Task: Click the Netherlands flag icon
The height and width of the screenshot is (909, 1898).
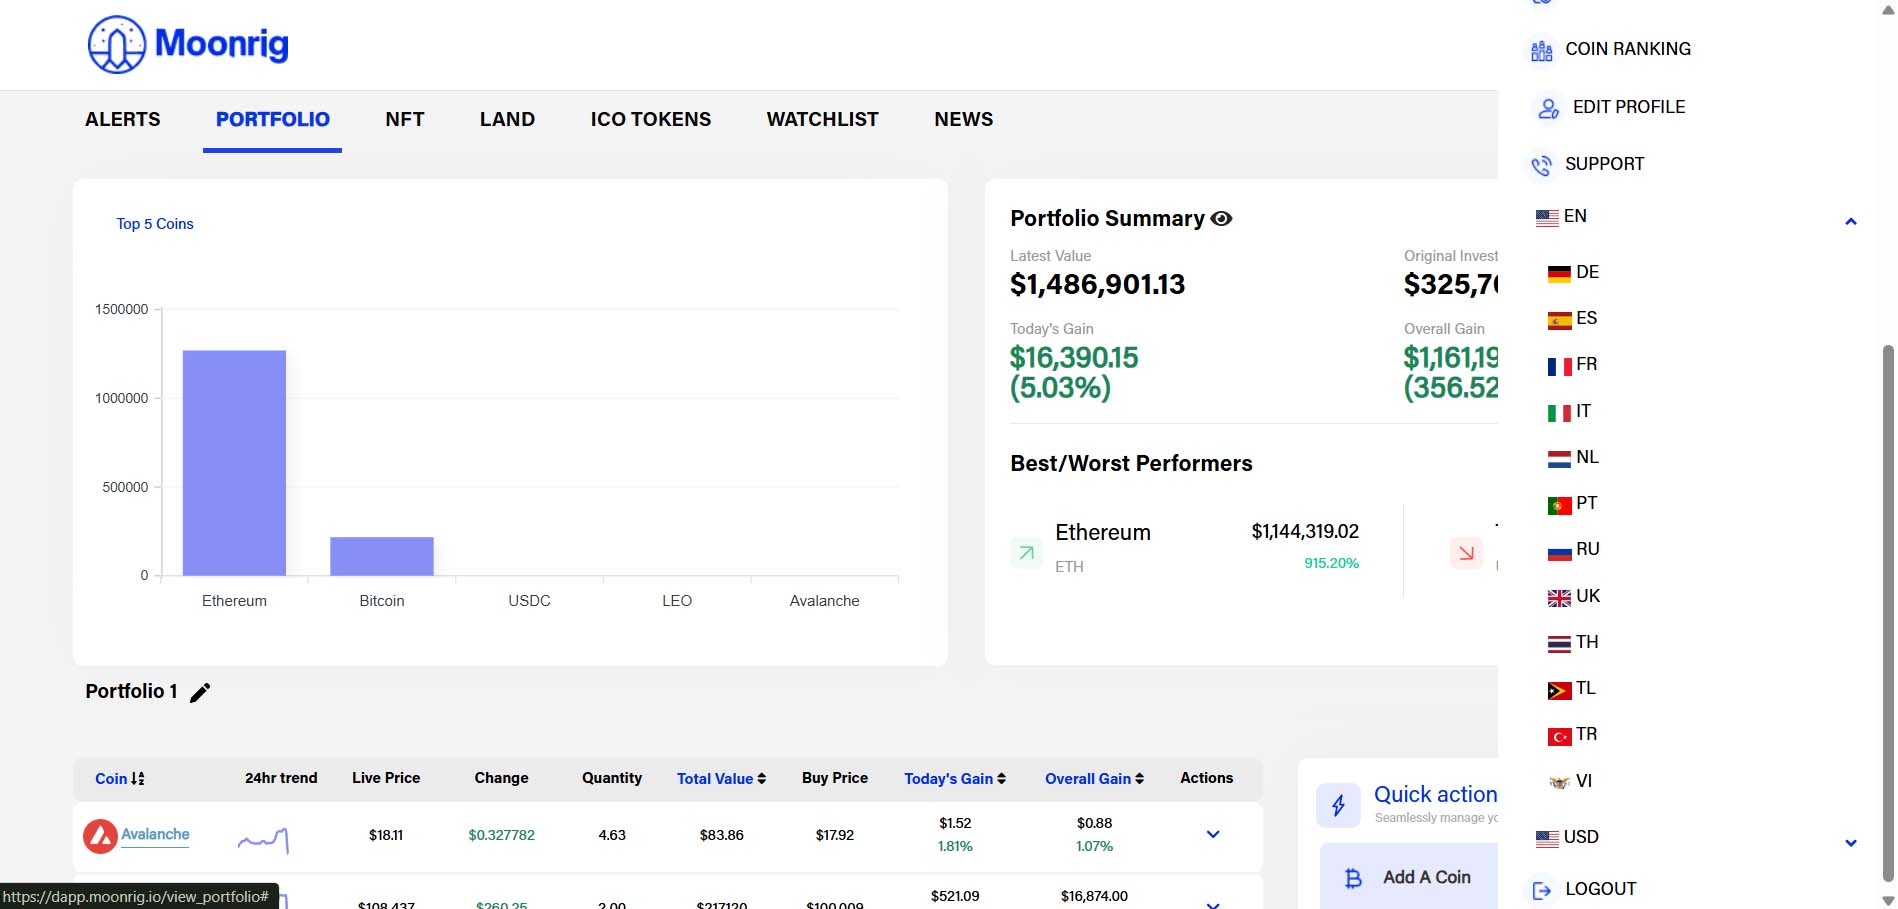Action: tap(1559, 460)
